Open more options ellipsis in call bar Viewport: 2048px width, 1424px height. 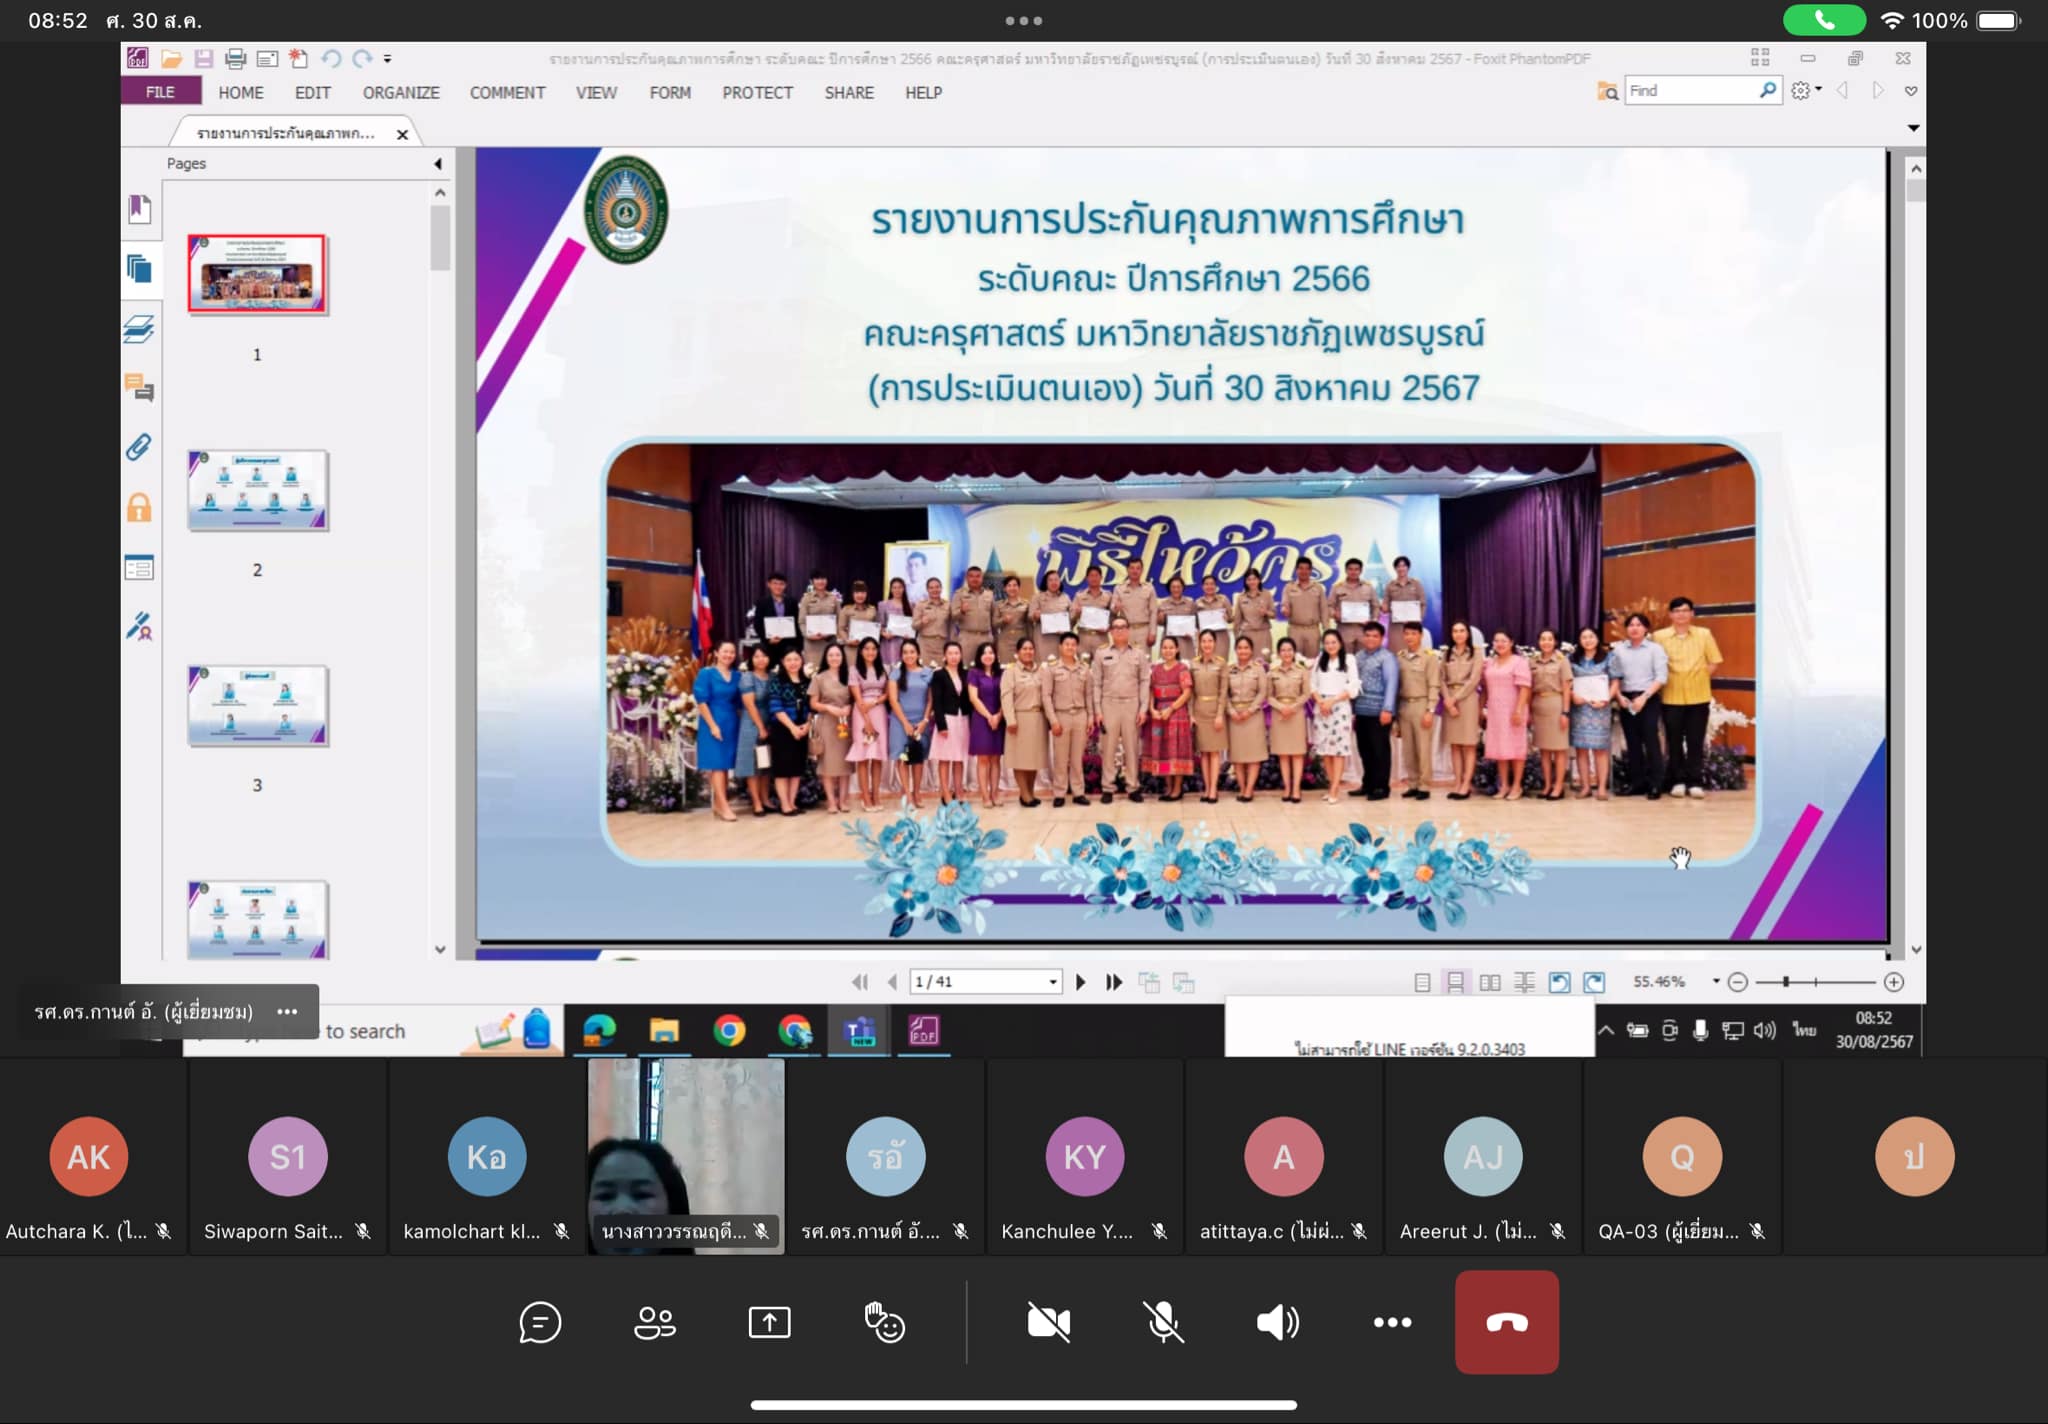(1392, 1322)
